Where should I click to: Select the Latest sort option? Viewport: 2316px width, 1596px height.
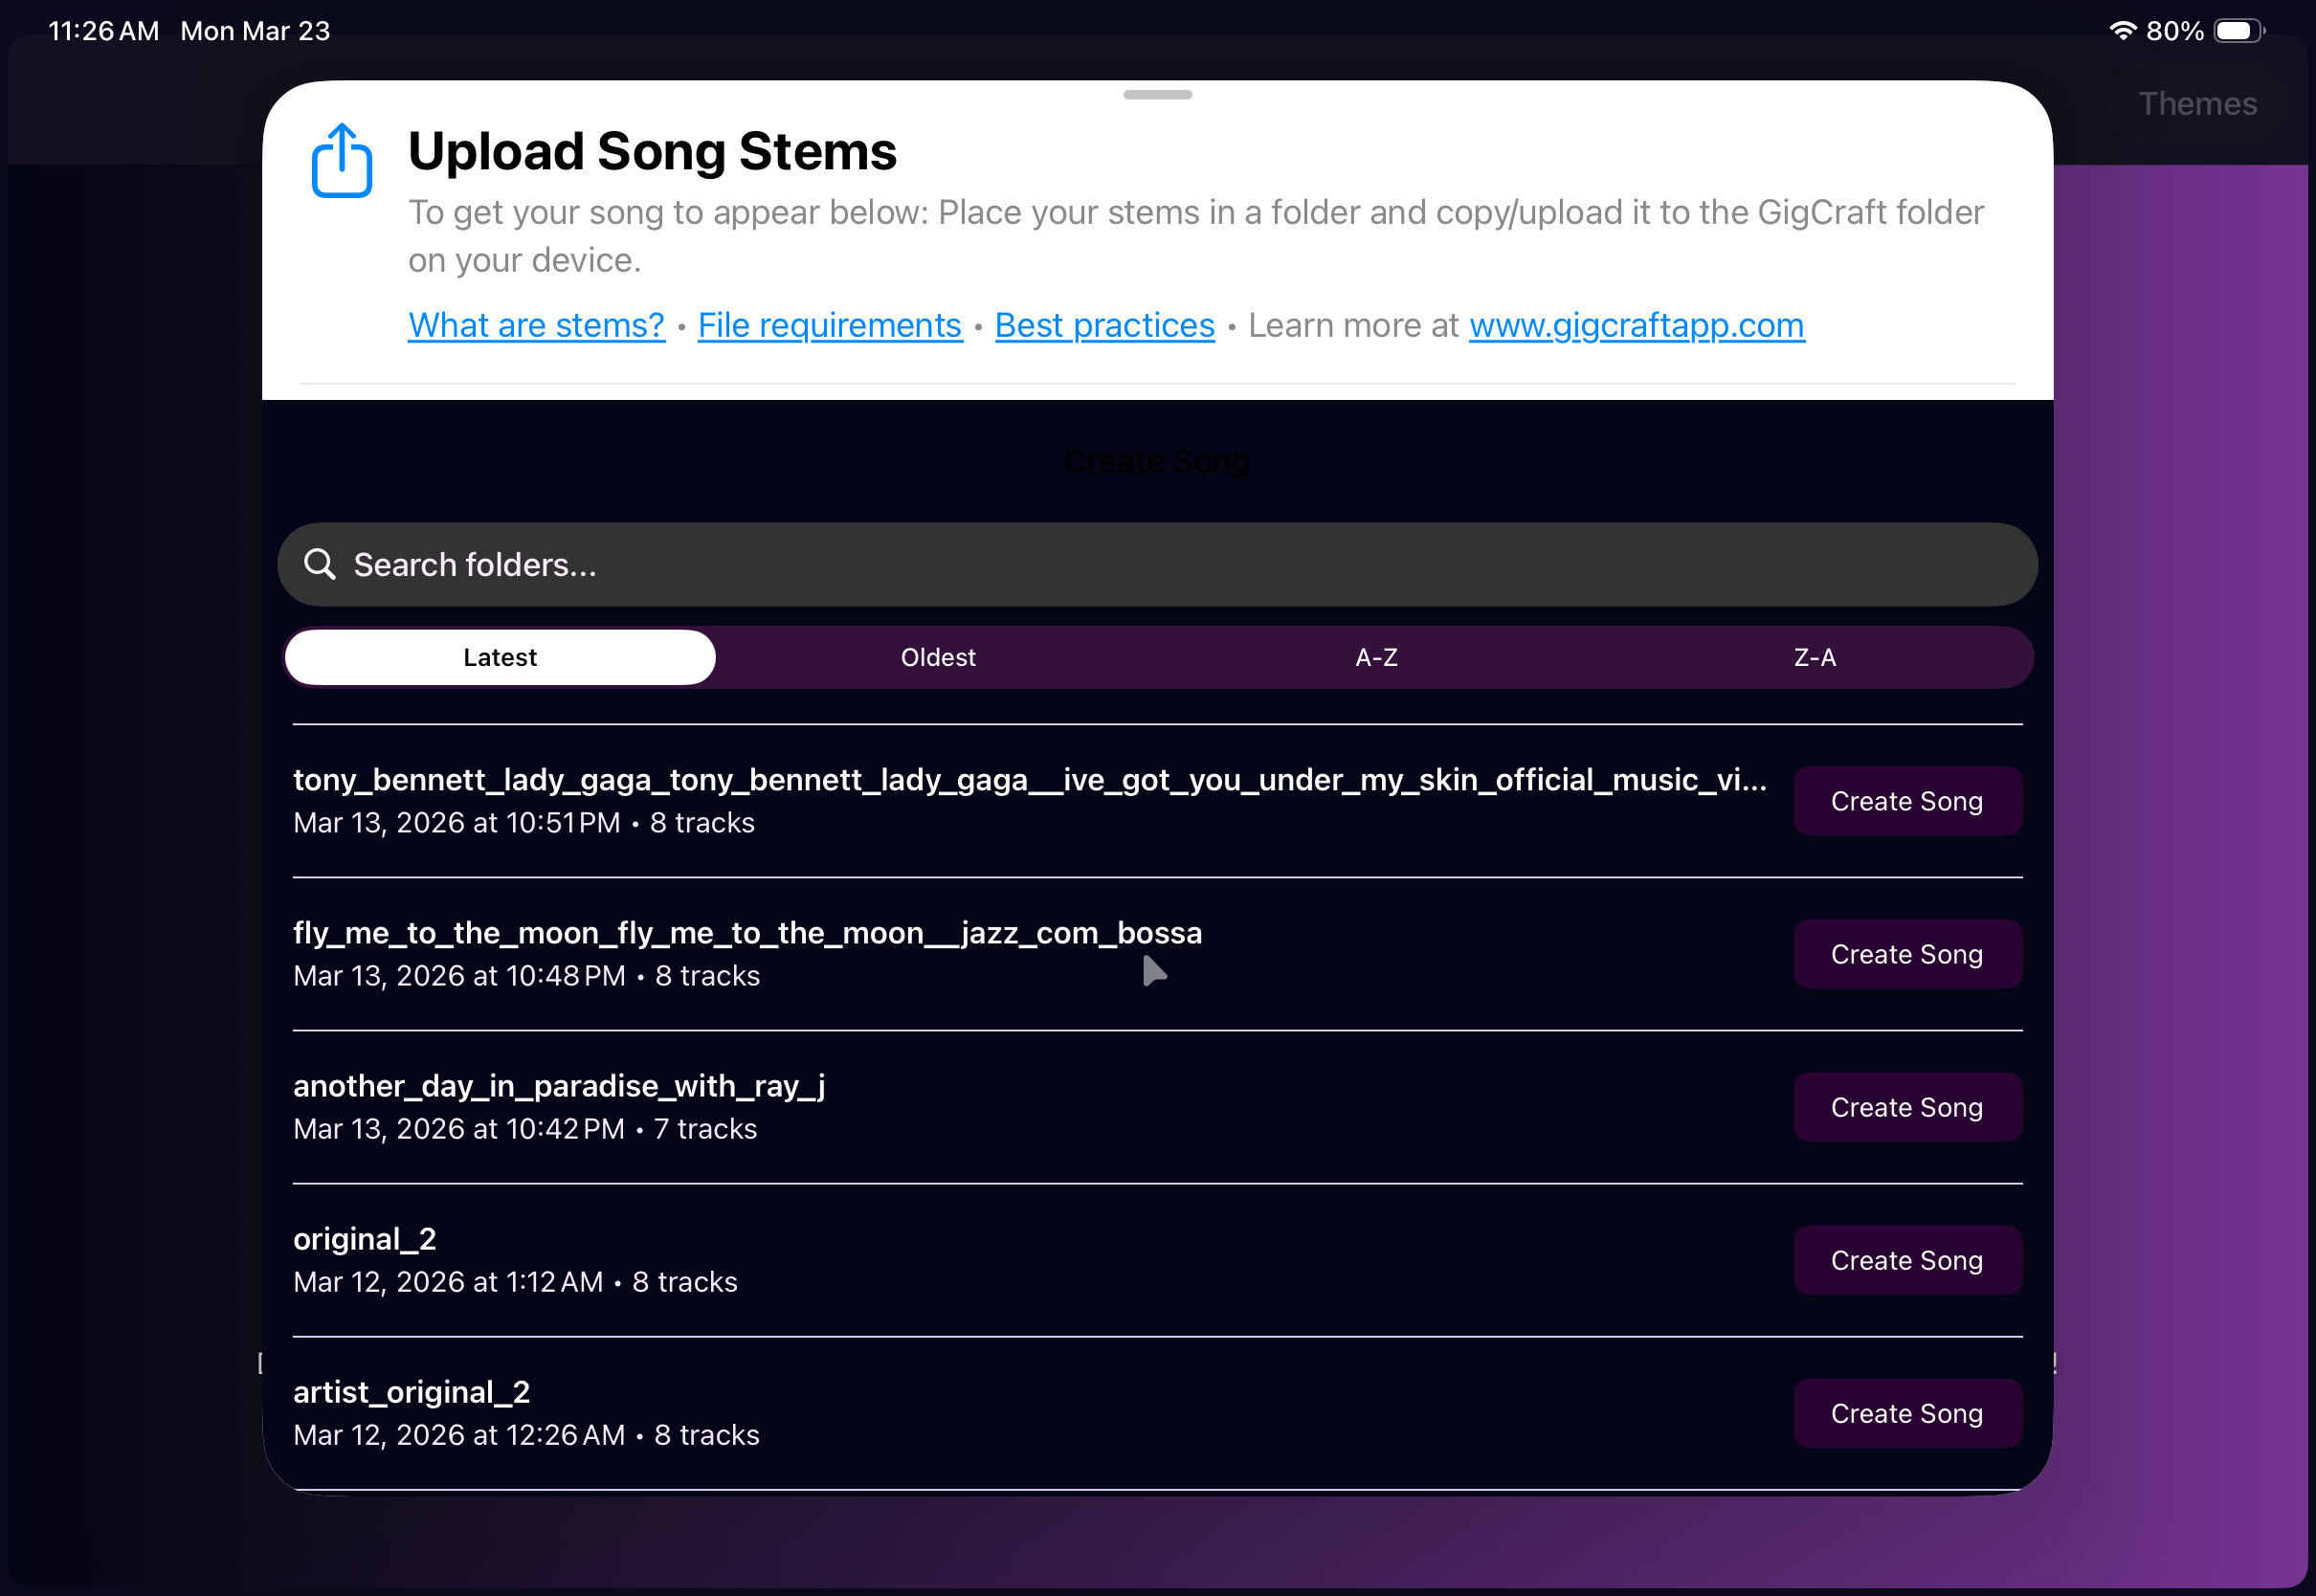pos(500,657)
